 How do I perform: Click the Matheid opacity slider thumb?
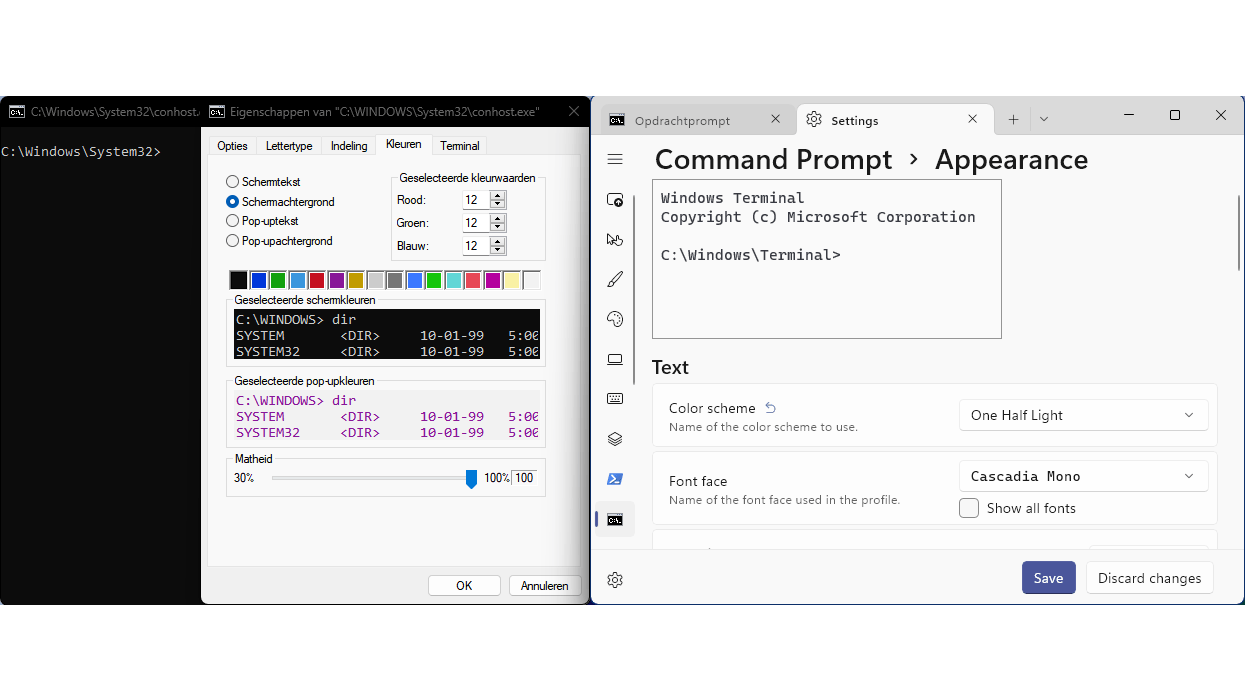tap(472, 479)
